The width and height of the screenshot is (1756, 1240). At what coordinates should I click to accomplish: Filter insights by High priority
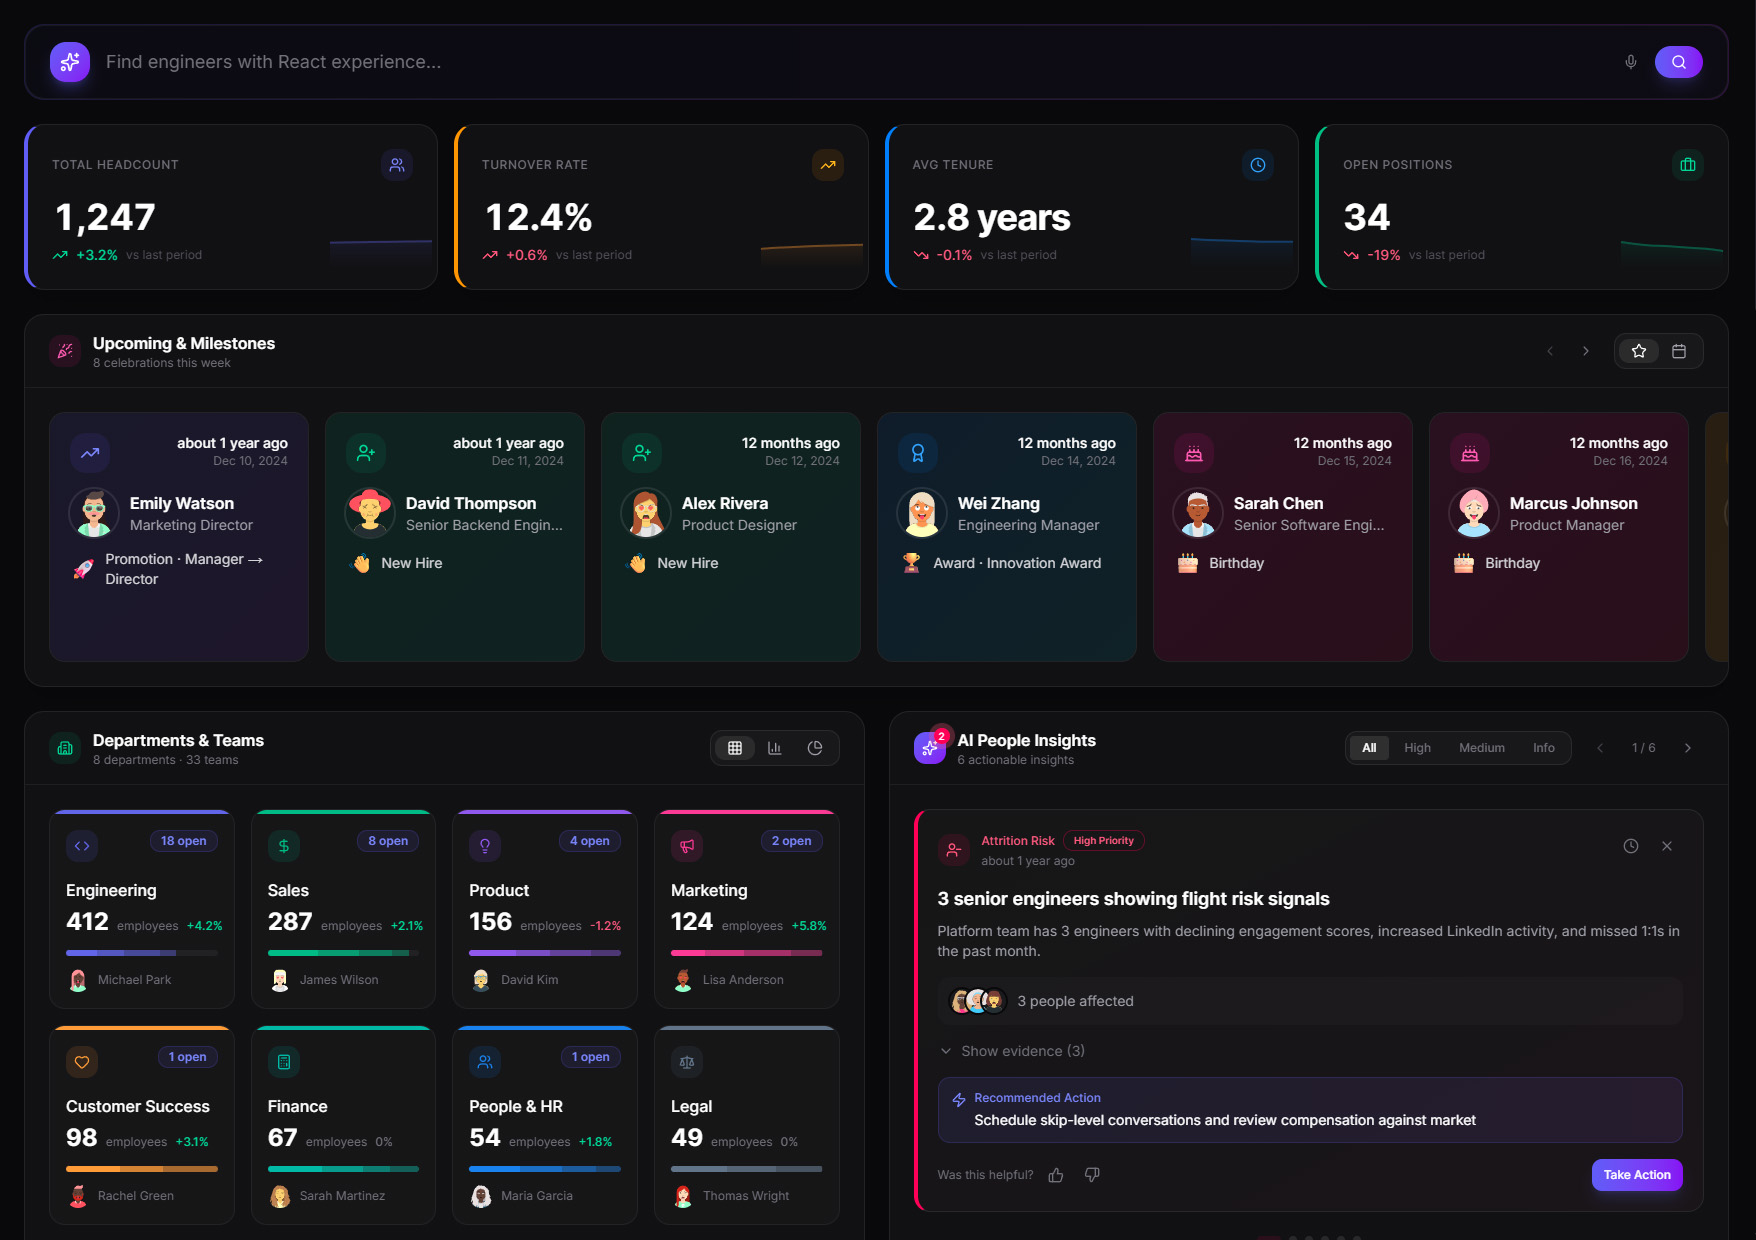tap(1417, 747)
